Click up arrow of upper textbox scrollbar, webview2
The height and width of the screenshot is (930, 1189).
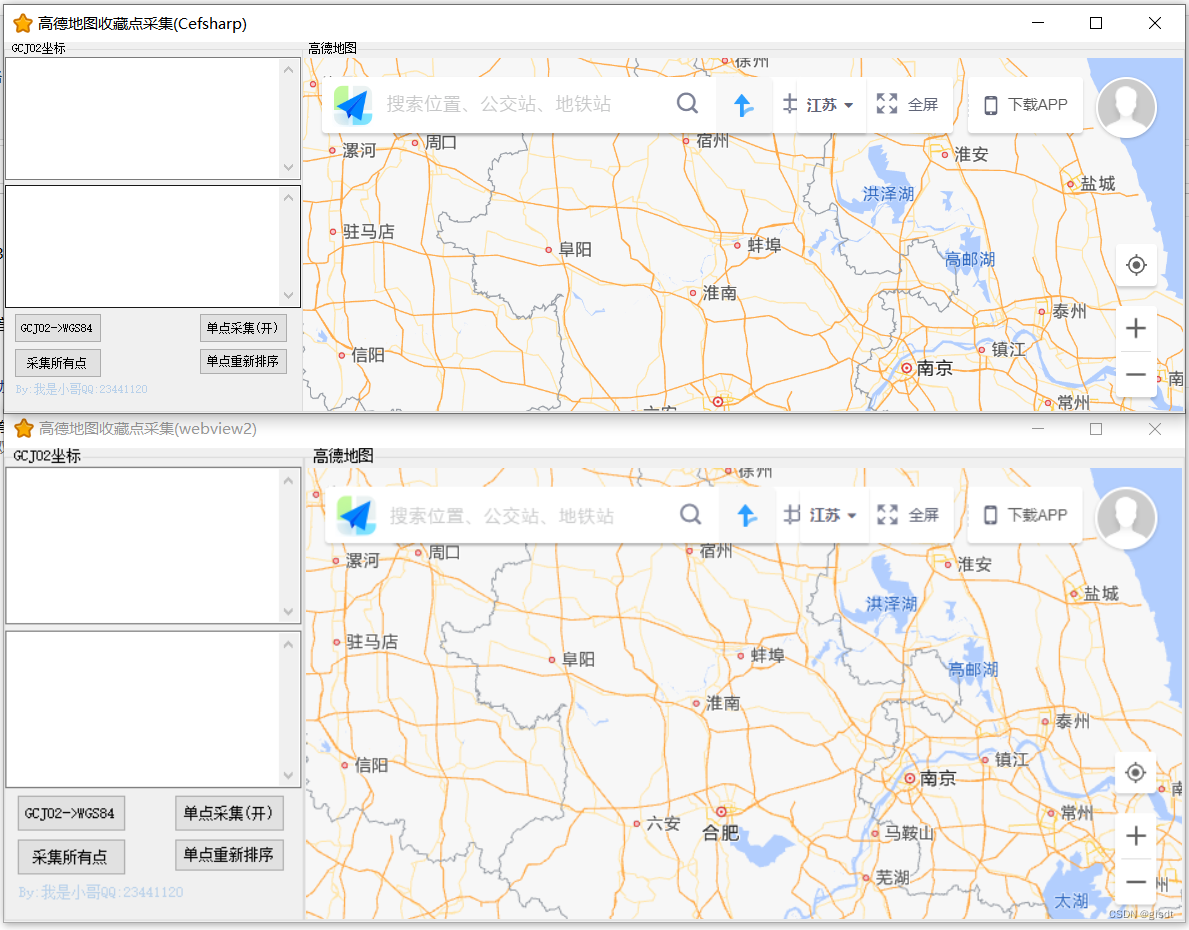click(x=288, y=480)
